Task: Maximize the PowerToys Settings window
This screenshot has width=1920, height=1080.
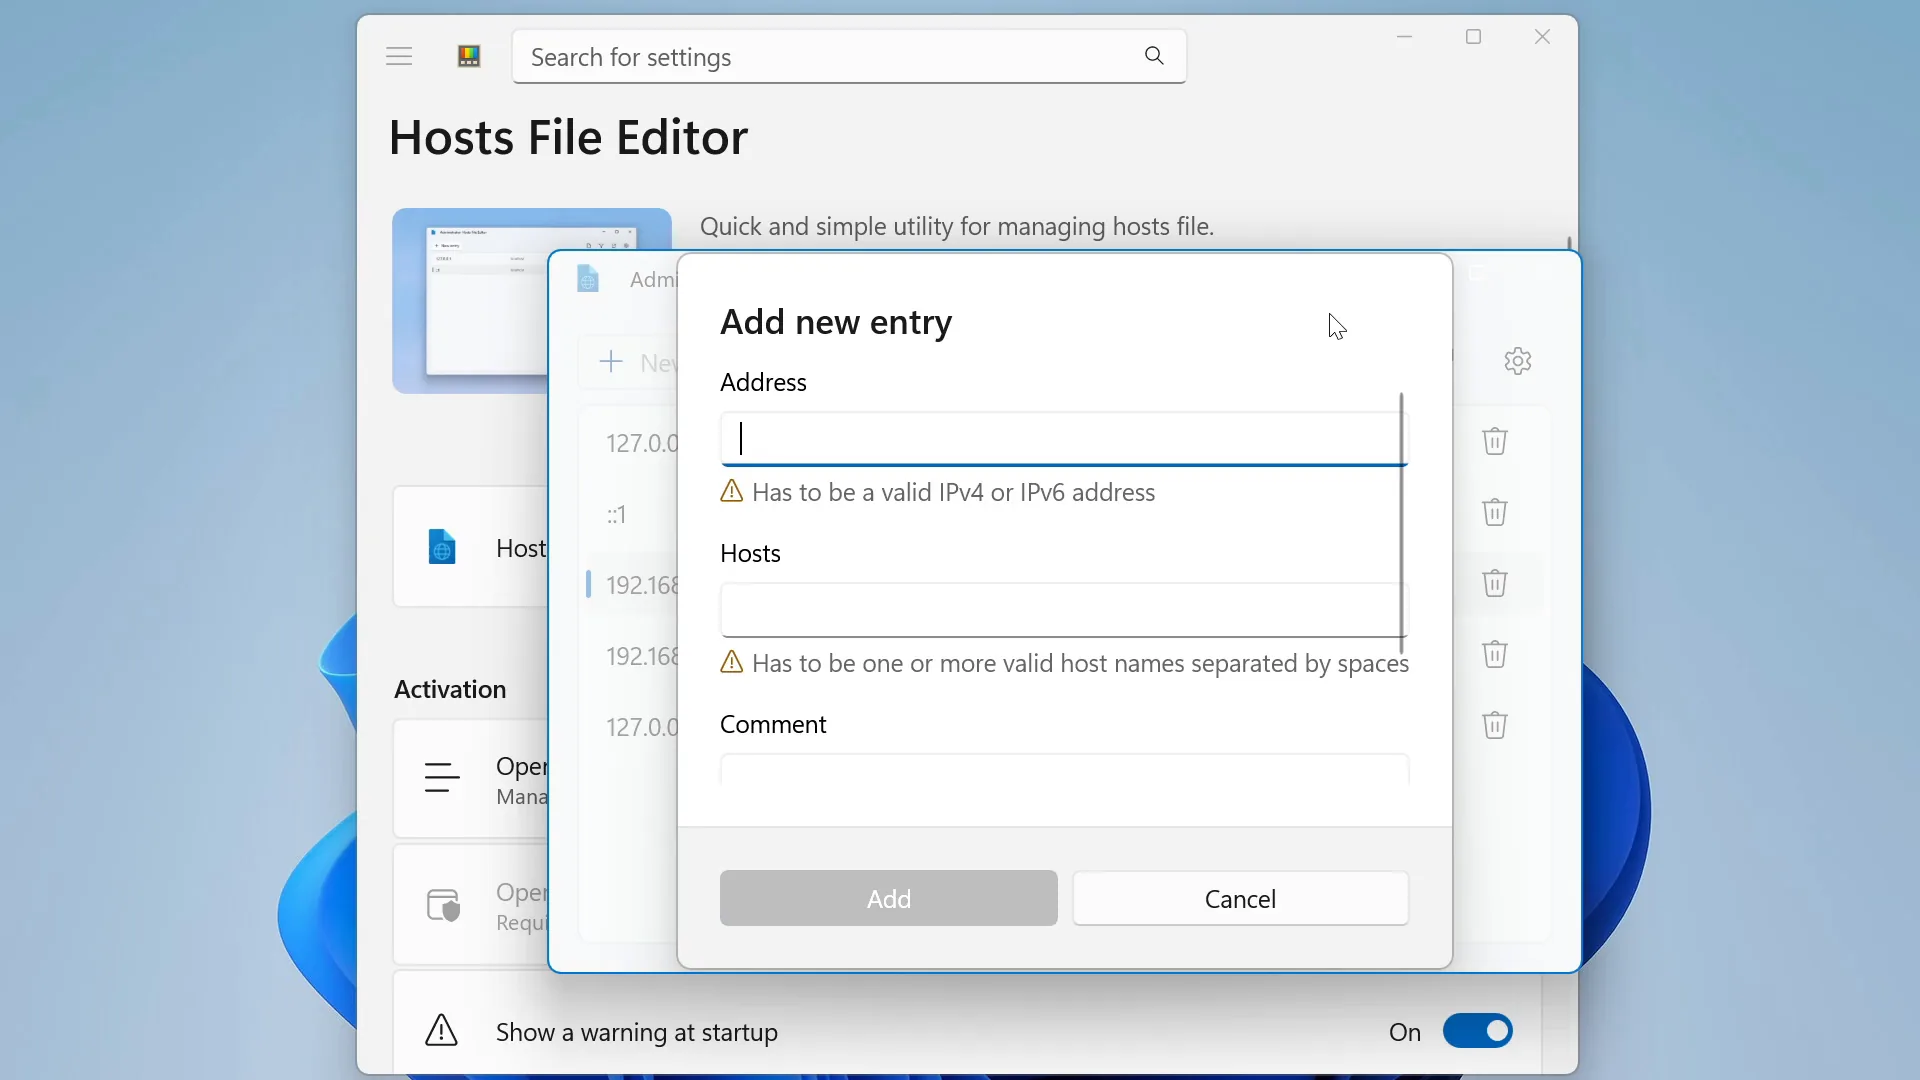Action: click(x=1474, y=37)
